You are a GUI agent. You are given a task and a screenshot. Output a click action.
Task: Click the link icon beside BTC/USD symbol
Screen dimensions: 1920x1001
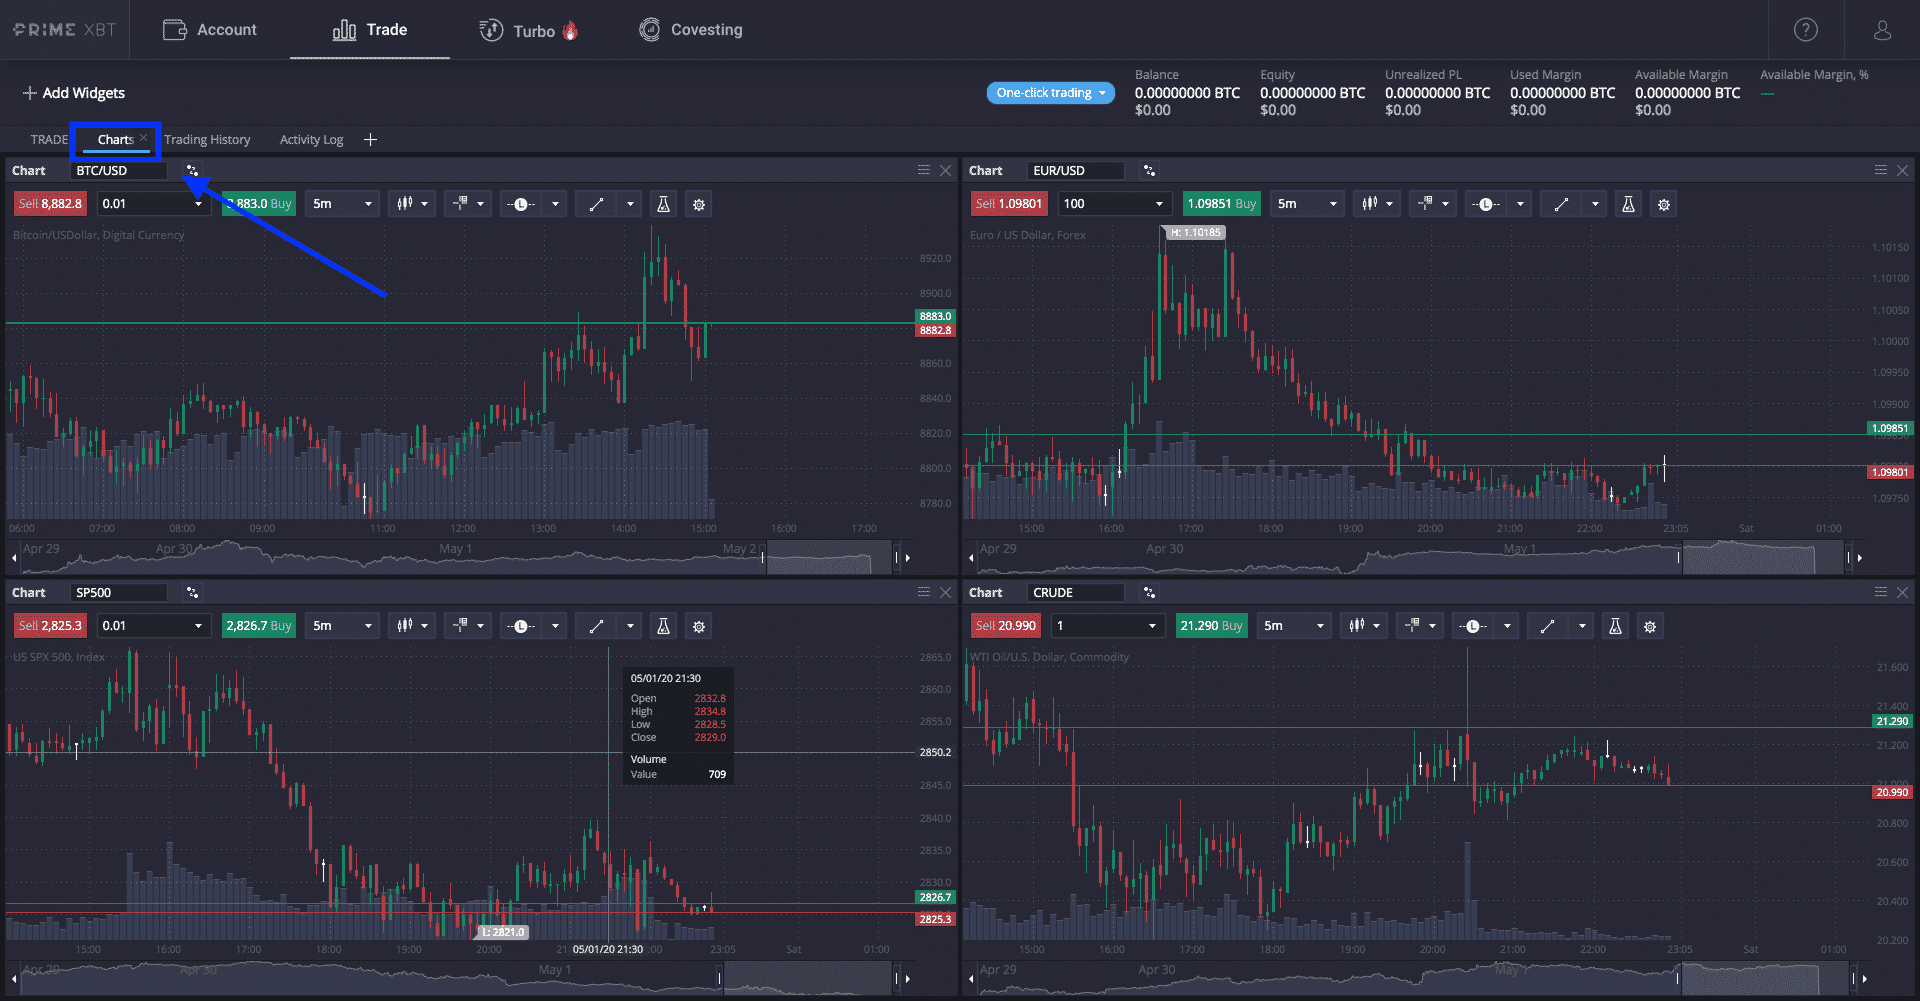(192, 171)
